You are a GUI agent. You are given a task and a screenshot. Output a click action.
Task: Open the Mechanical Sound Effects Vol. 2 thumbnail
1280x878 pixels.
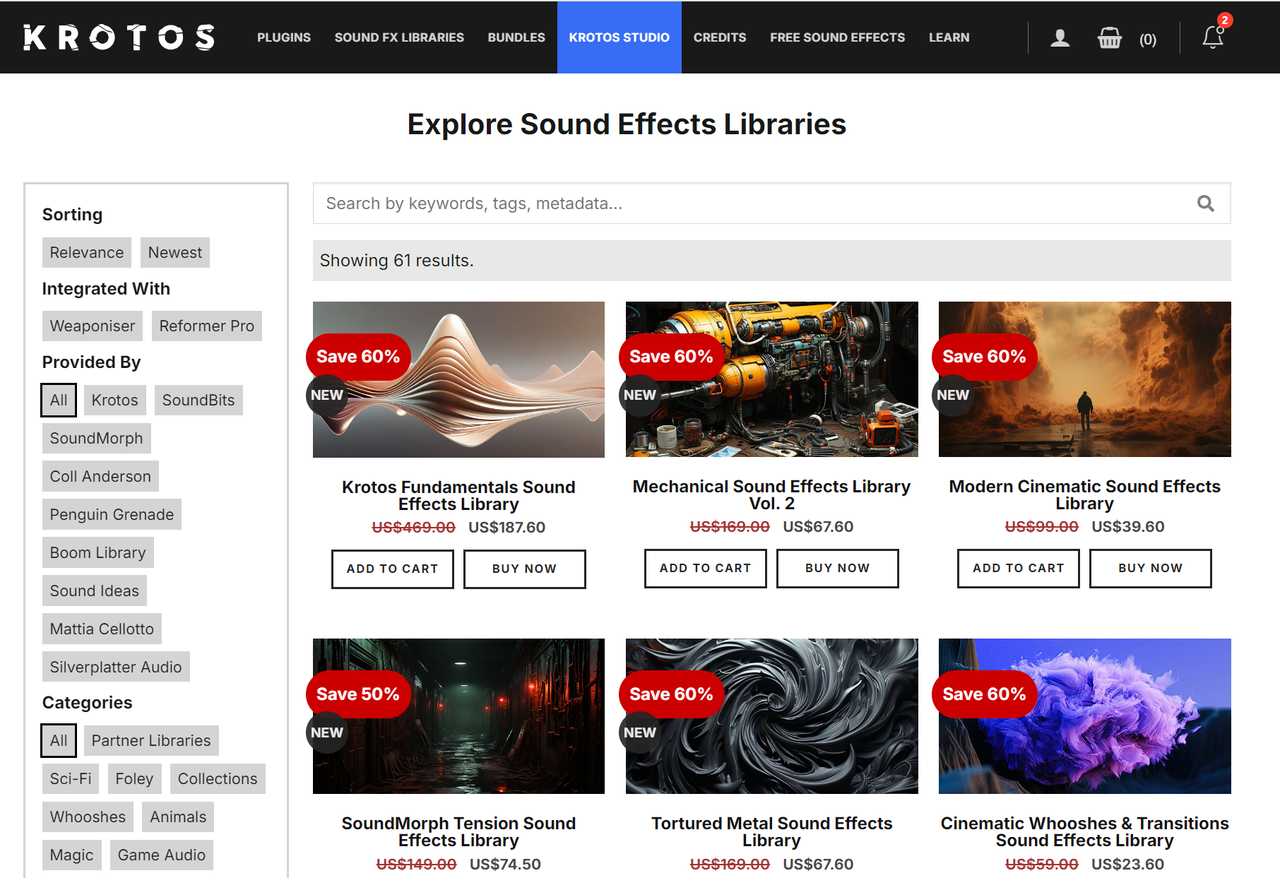pos(771,379)
